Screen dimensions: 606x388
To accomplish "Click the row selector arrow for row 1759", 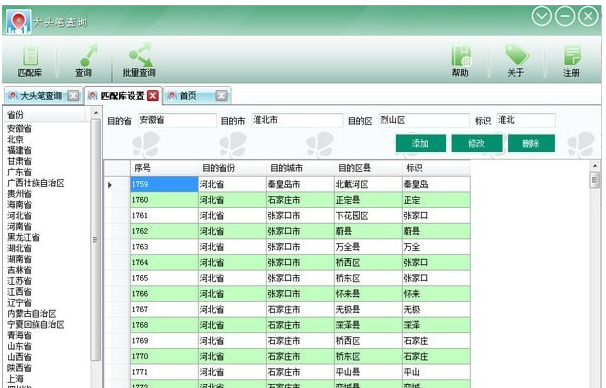I will pyautogui.click(x=117, y=185).
